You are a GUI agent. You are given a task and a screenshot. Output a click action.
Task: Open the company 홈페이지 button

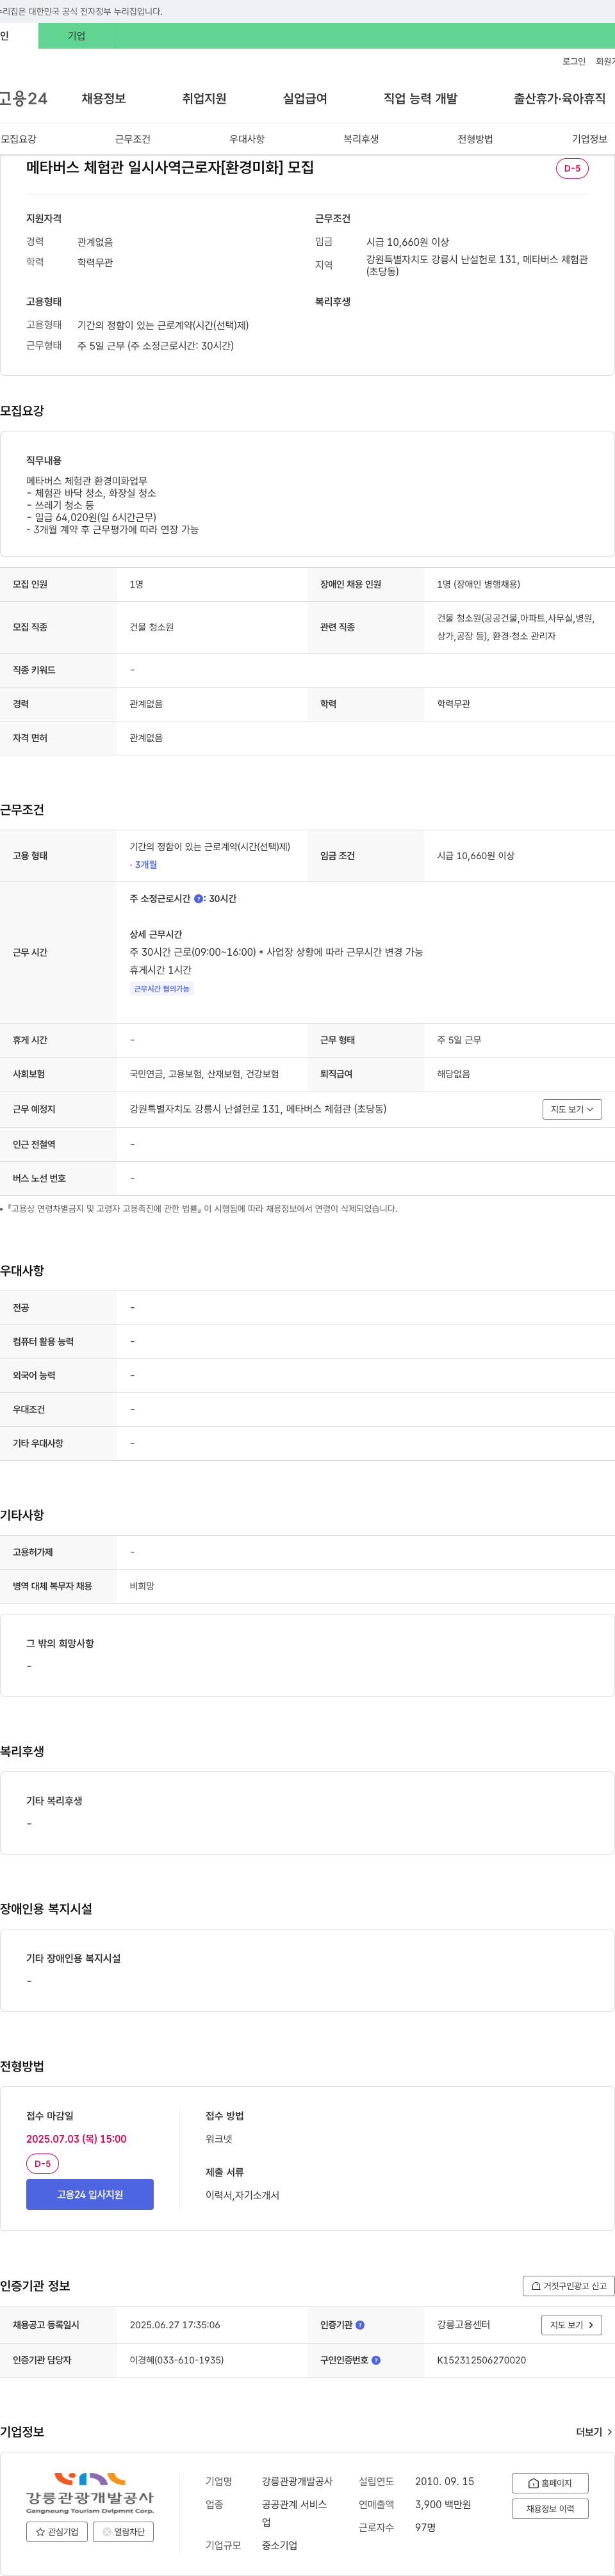pos(550,2483)
